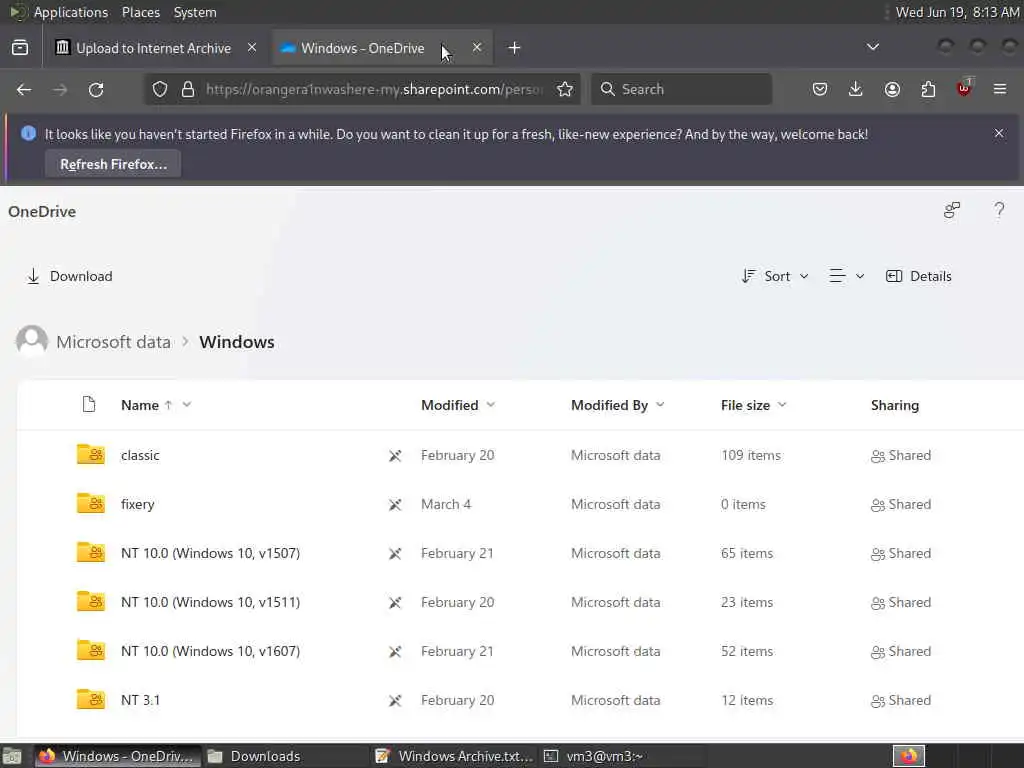The image size is (1024, 768).
Task: Click the file type column header icon
Action: coord(89,404)
